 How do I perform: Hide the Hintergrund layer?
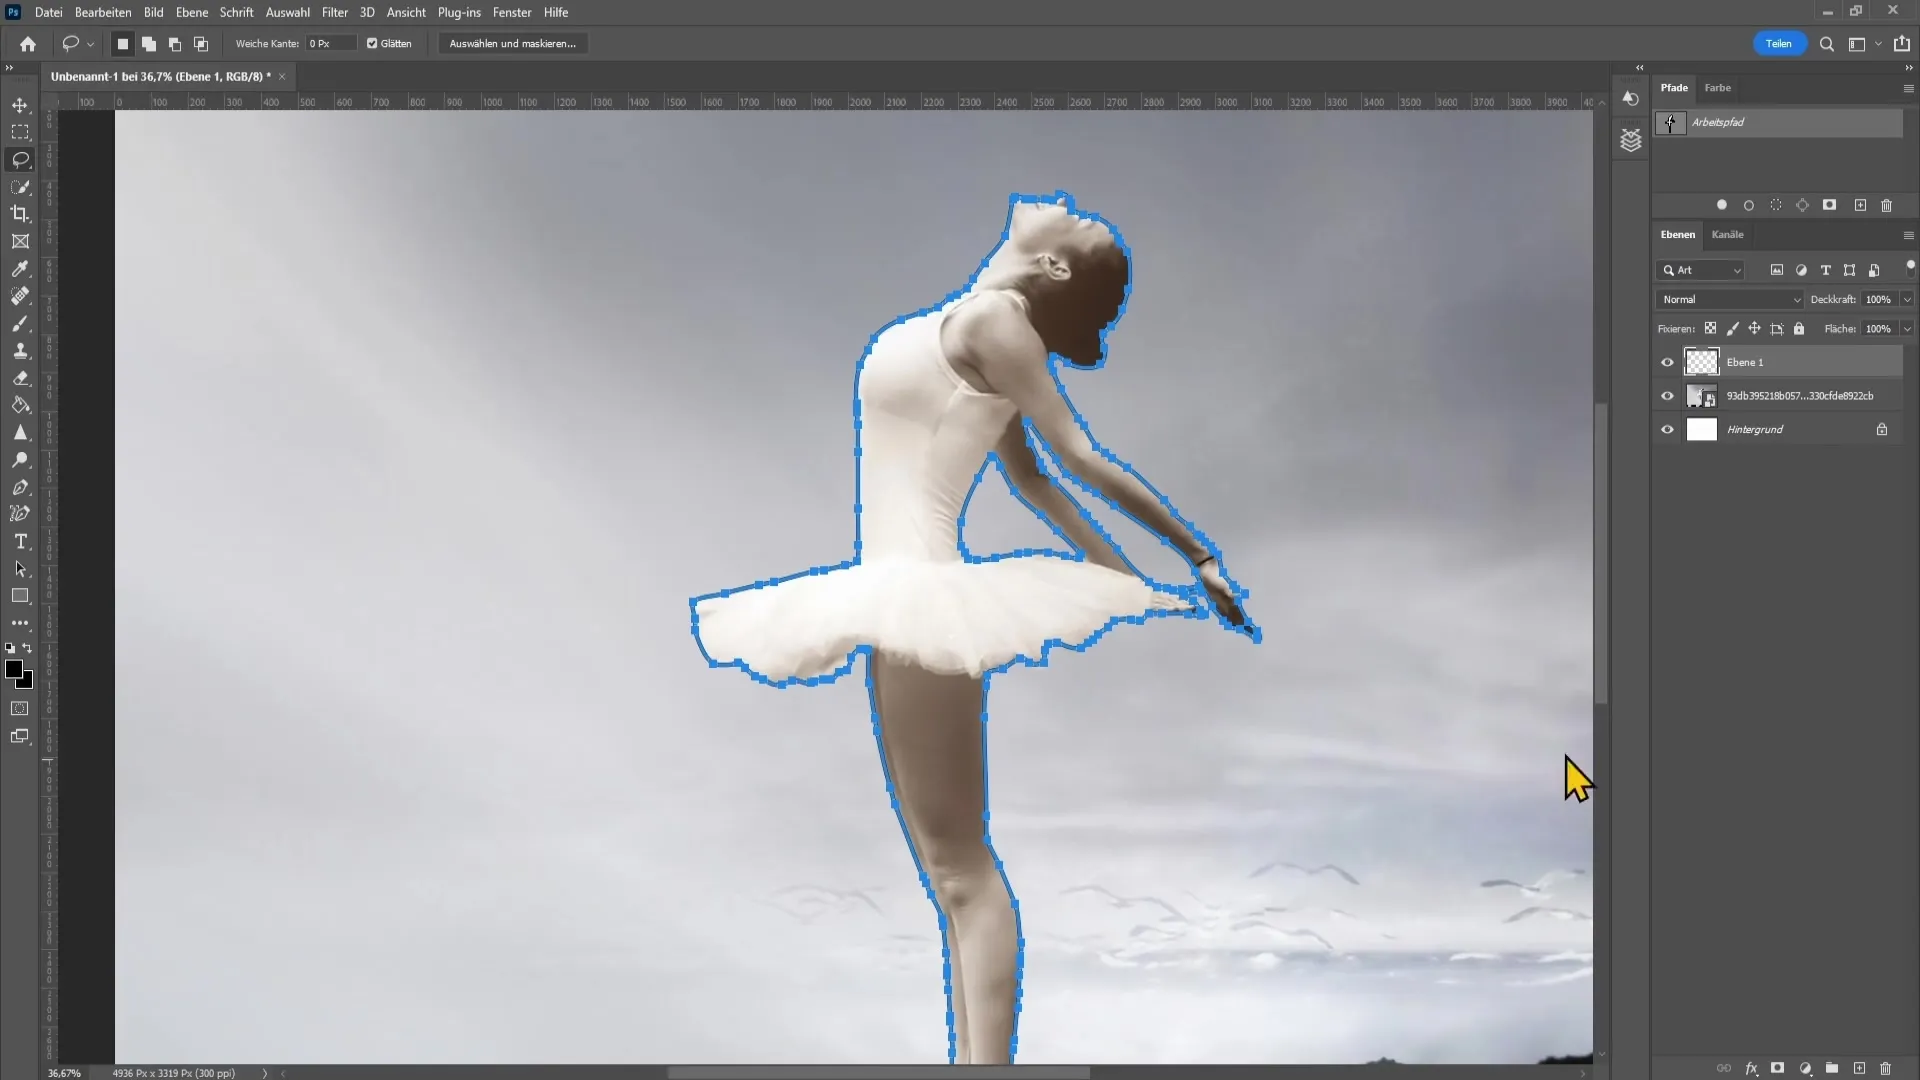pyautogui.click(x=1667, y=429)
